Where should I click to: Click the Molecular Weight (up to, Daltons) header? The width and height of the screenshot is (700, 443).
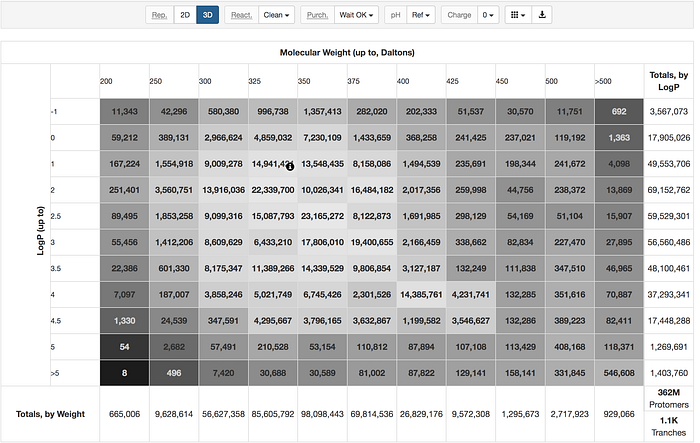[347, 52]
